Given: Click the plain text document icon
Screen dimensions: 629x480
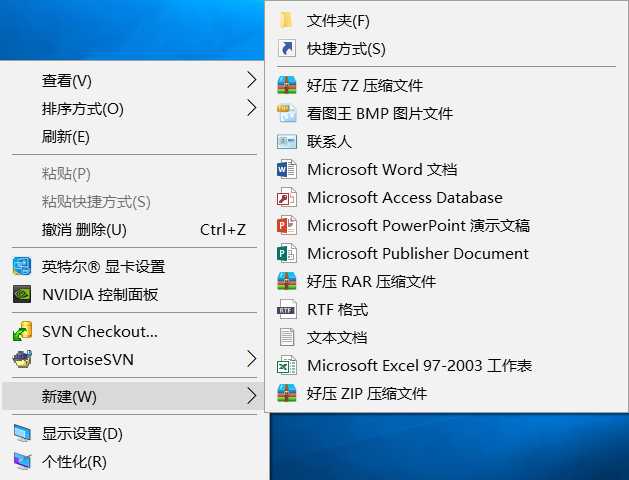Looking at the screenshot, I should click(x=286, y=337).
